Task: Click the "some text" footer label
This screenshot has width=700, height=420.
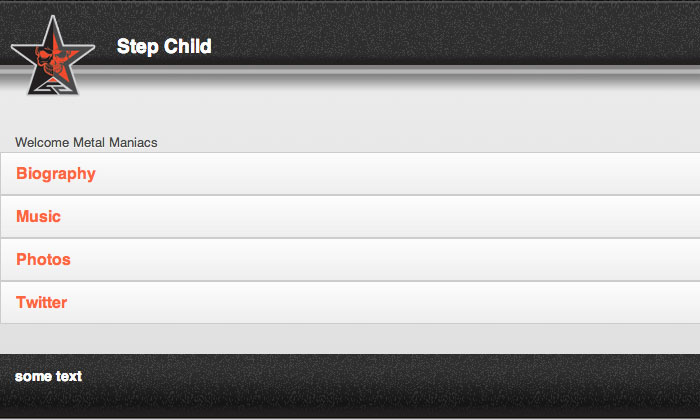Action: [48, 377]
